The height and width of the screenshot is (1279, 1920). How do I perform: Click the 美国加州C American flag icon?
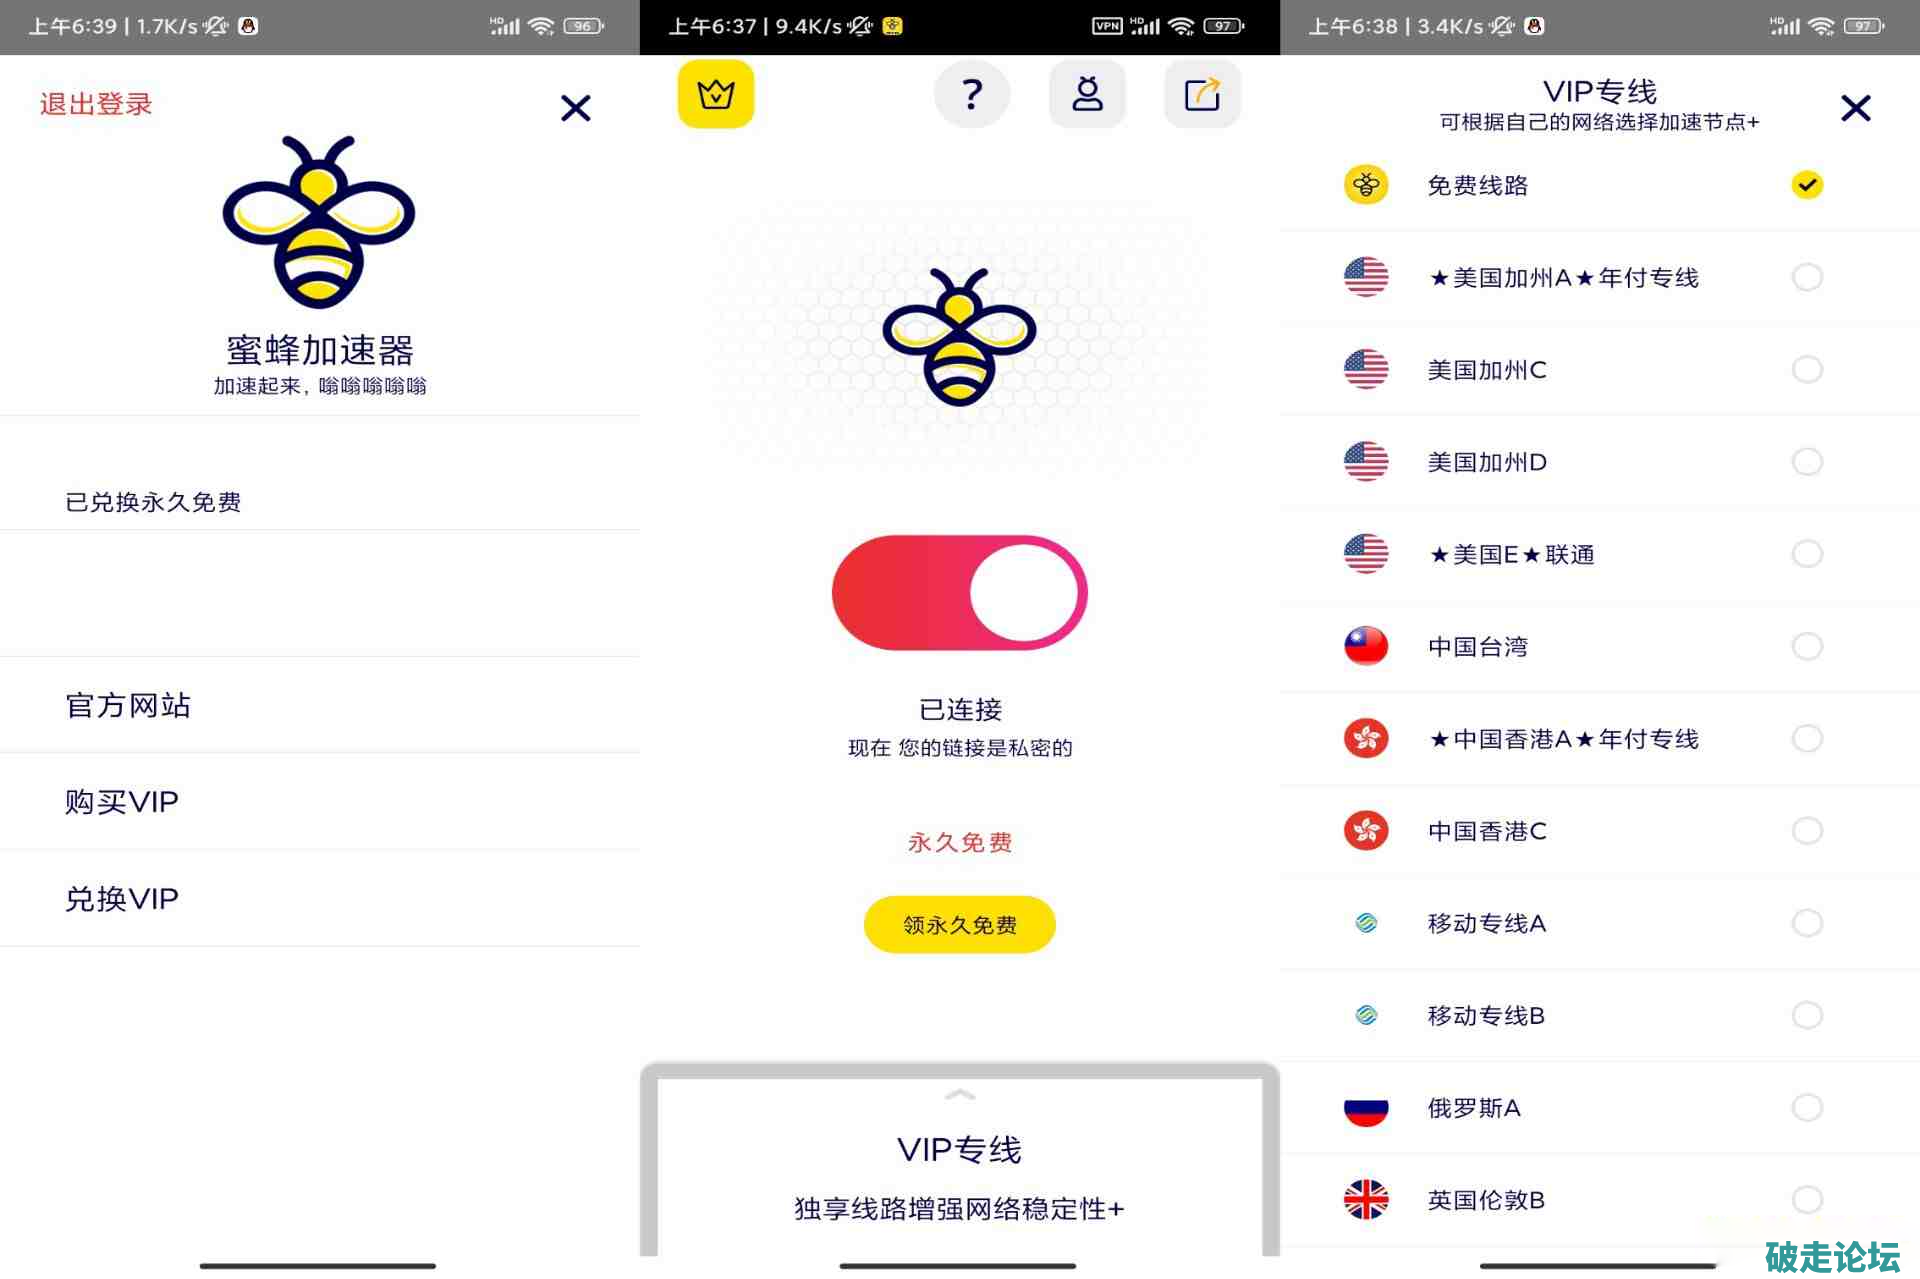1366,370
